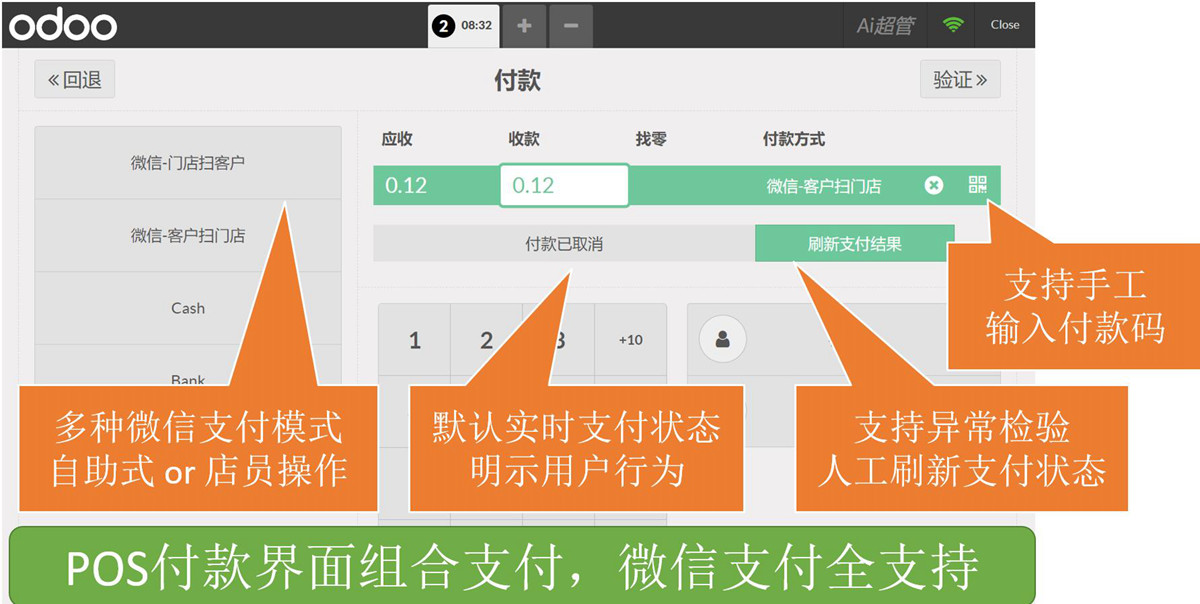Viewport: 1200px width, 604px height.
Task: Click the 找零 column header
Action: point(651,139)
